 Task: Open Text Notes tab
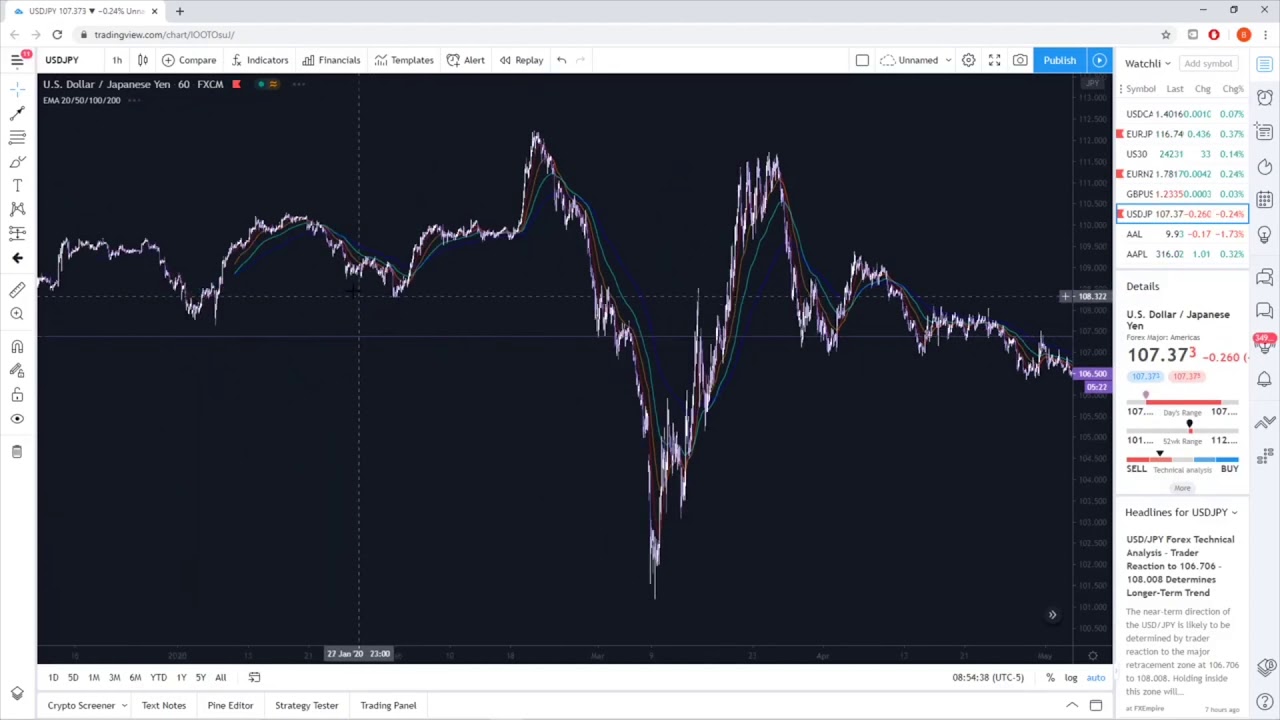163,705
